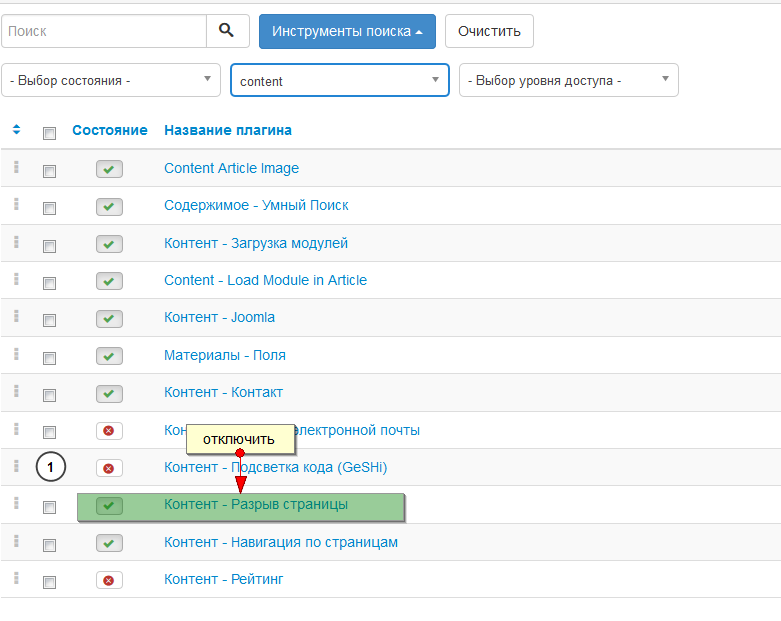Disable the Материалы - Поля status icon
The width and height of the screenshot is (781, 621).
pos(109,356)
